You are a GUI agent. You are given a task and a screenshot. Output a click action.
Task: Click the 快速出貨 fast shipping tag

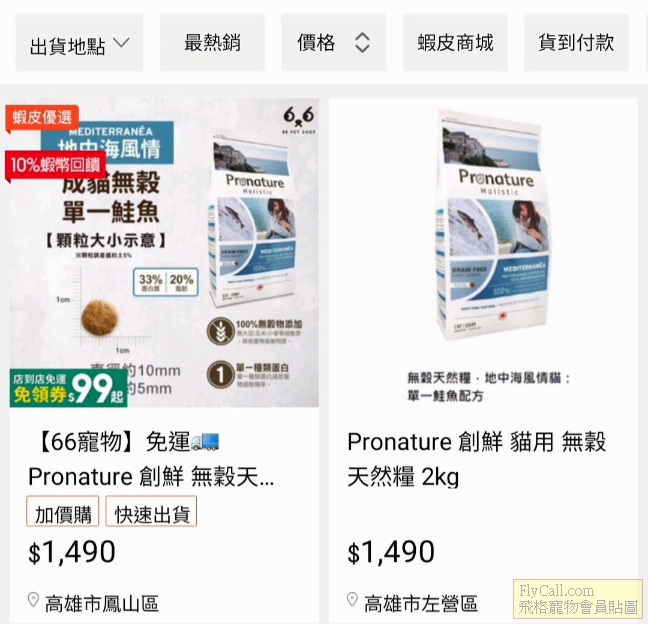(x=151, y=511)
